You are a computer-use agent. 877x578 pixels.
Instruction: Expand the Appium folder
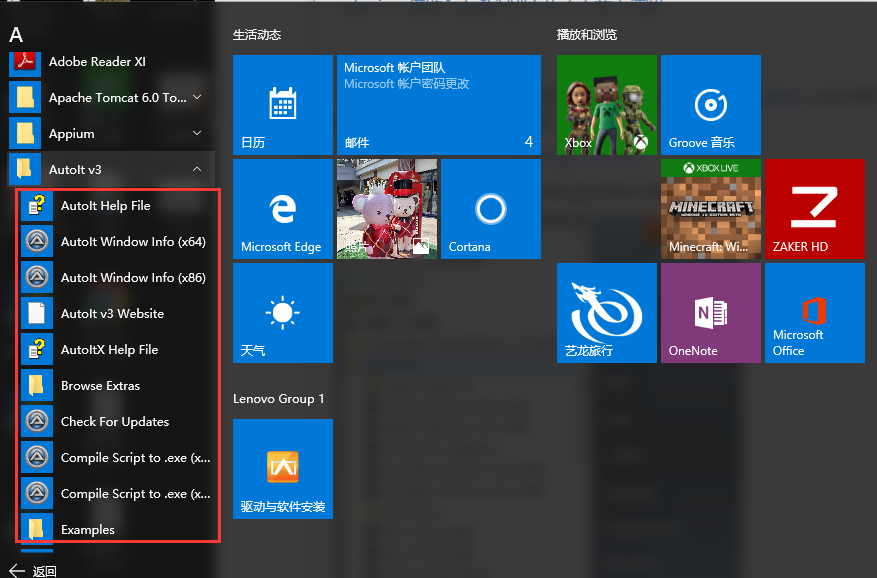click(x=197, y=134)
